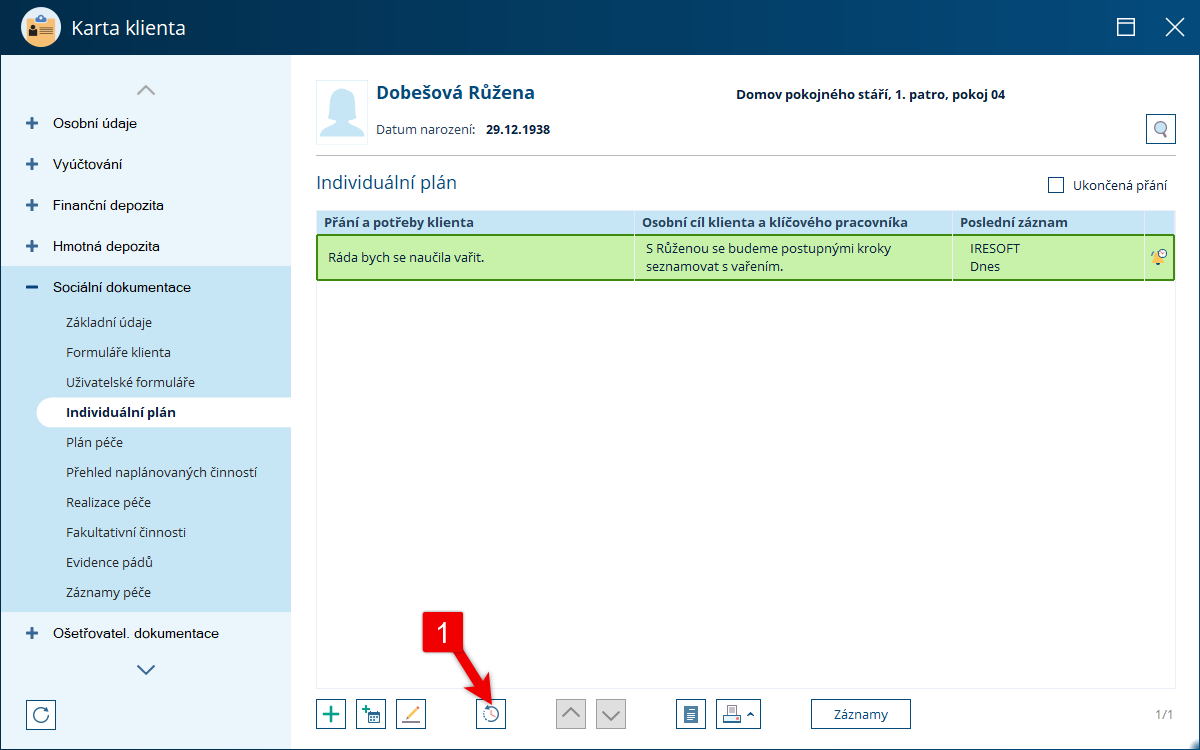Open Plán péče in the sidebar
The height and width of the screenshot is (750, 1200).
pos(94,442)
